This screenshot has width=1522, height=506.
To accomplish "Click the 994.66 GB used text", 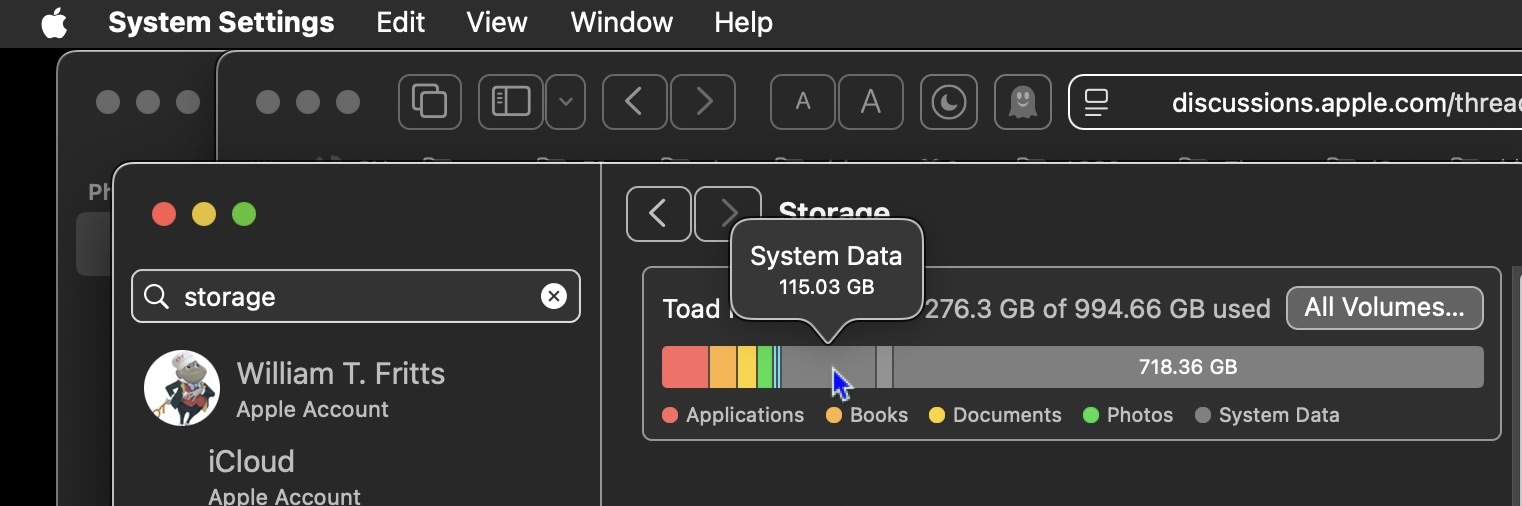I will point(1097,308).
